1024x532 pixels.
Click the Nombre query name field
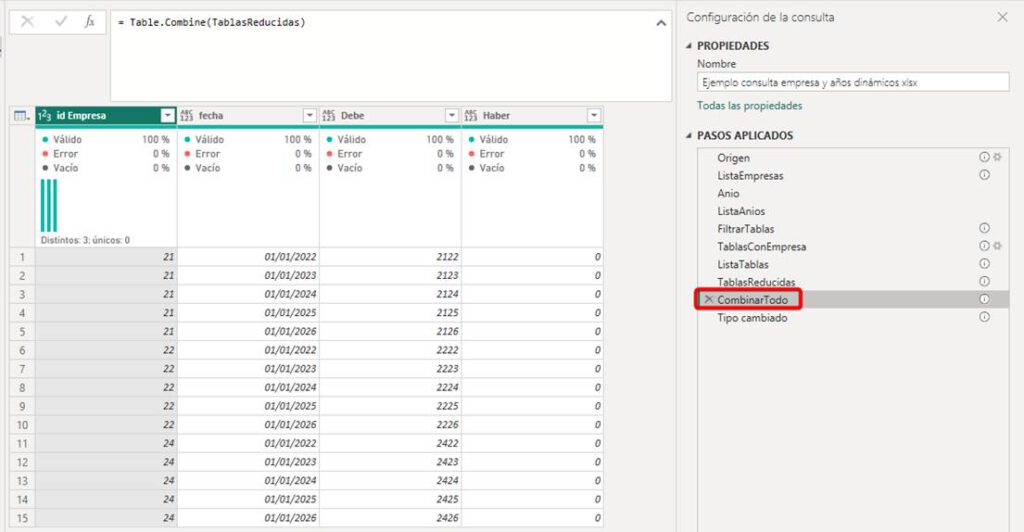[x=852, y=83]
